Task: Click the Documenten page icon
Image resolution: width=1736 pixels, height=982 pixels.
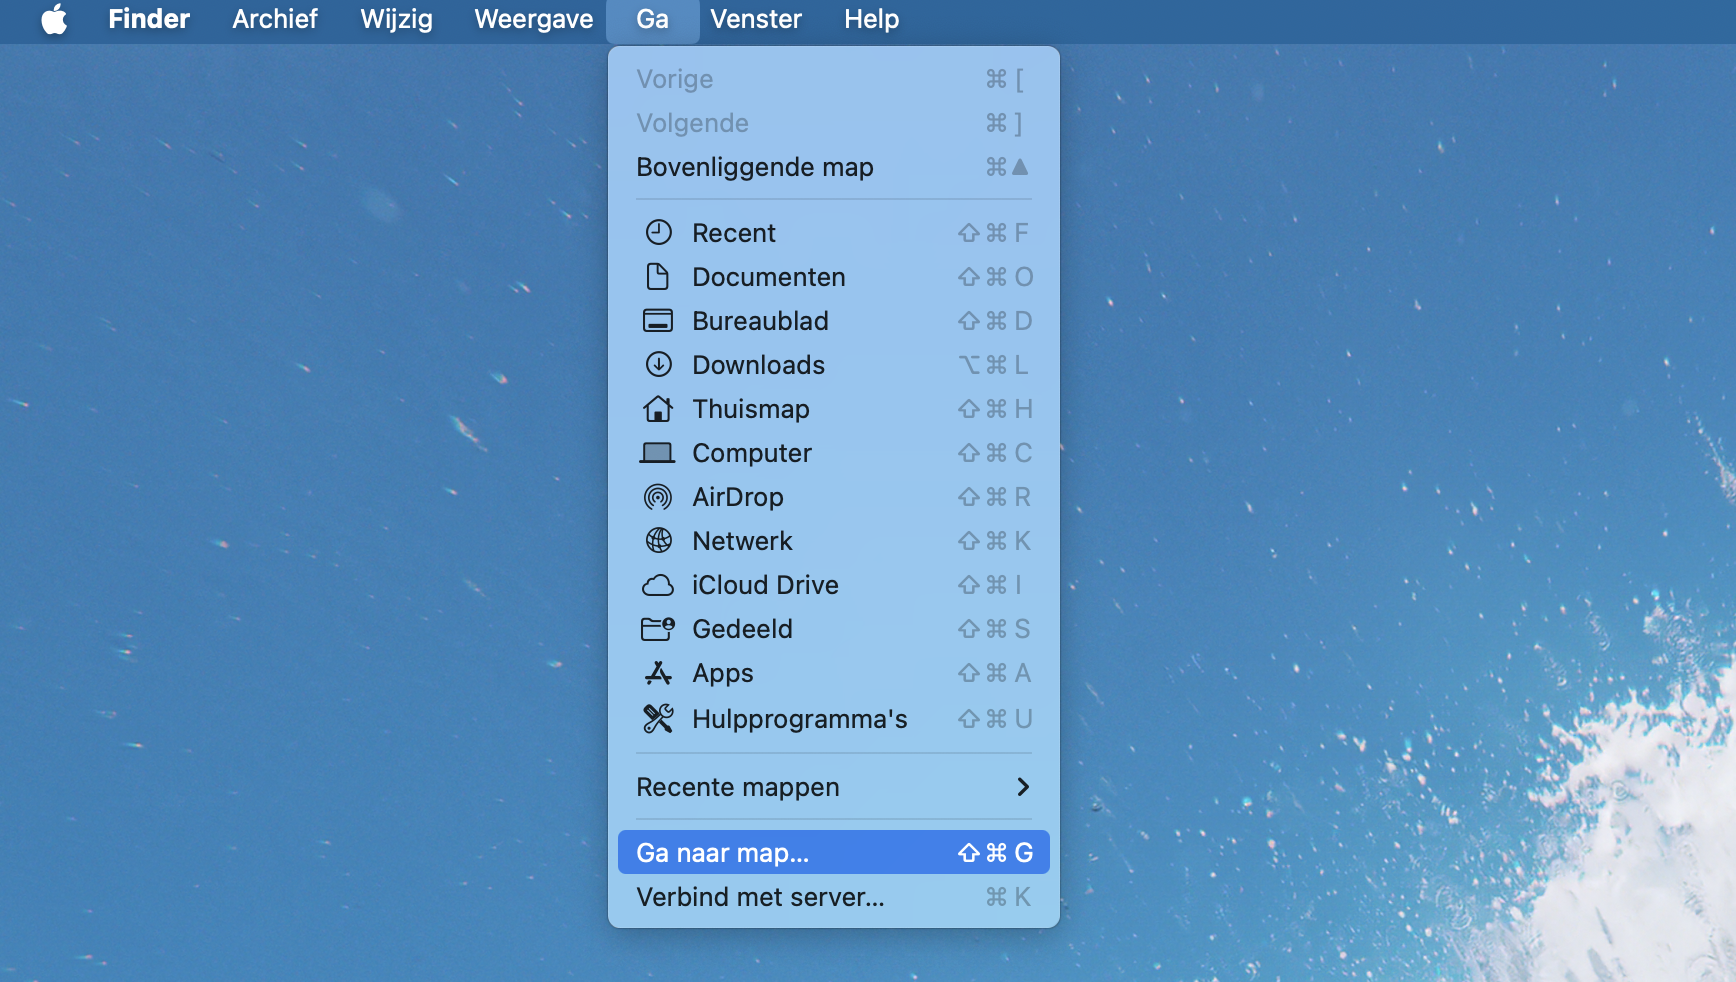Action: pos(658,277)
